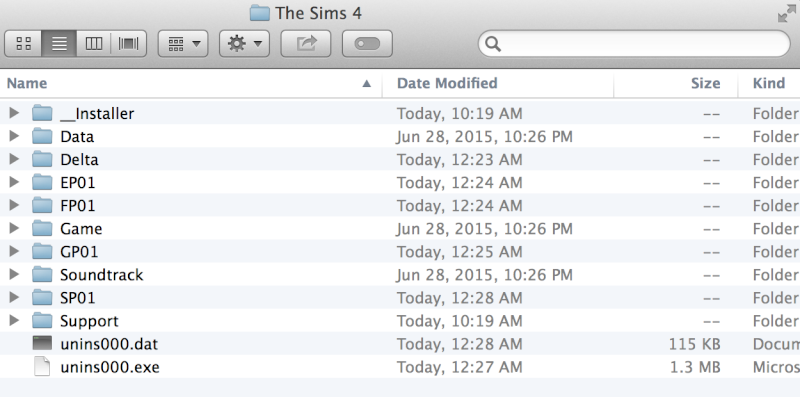
Task: Select the EP01 folder name
Action: click(x=78, y=182)
